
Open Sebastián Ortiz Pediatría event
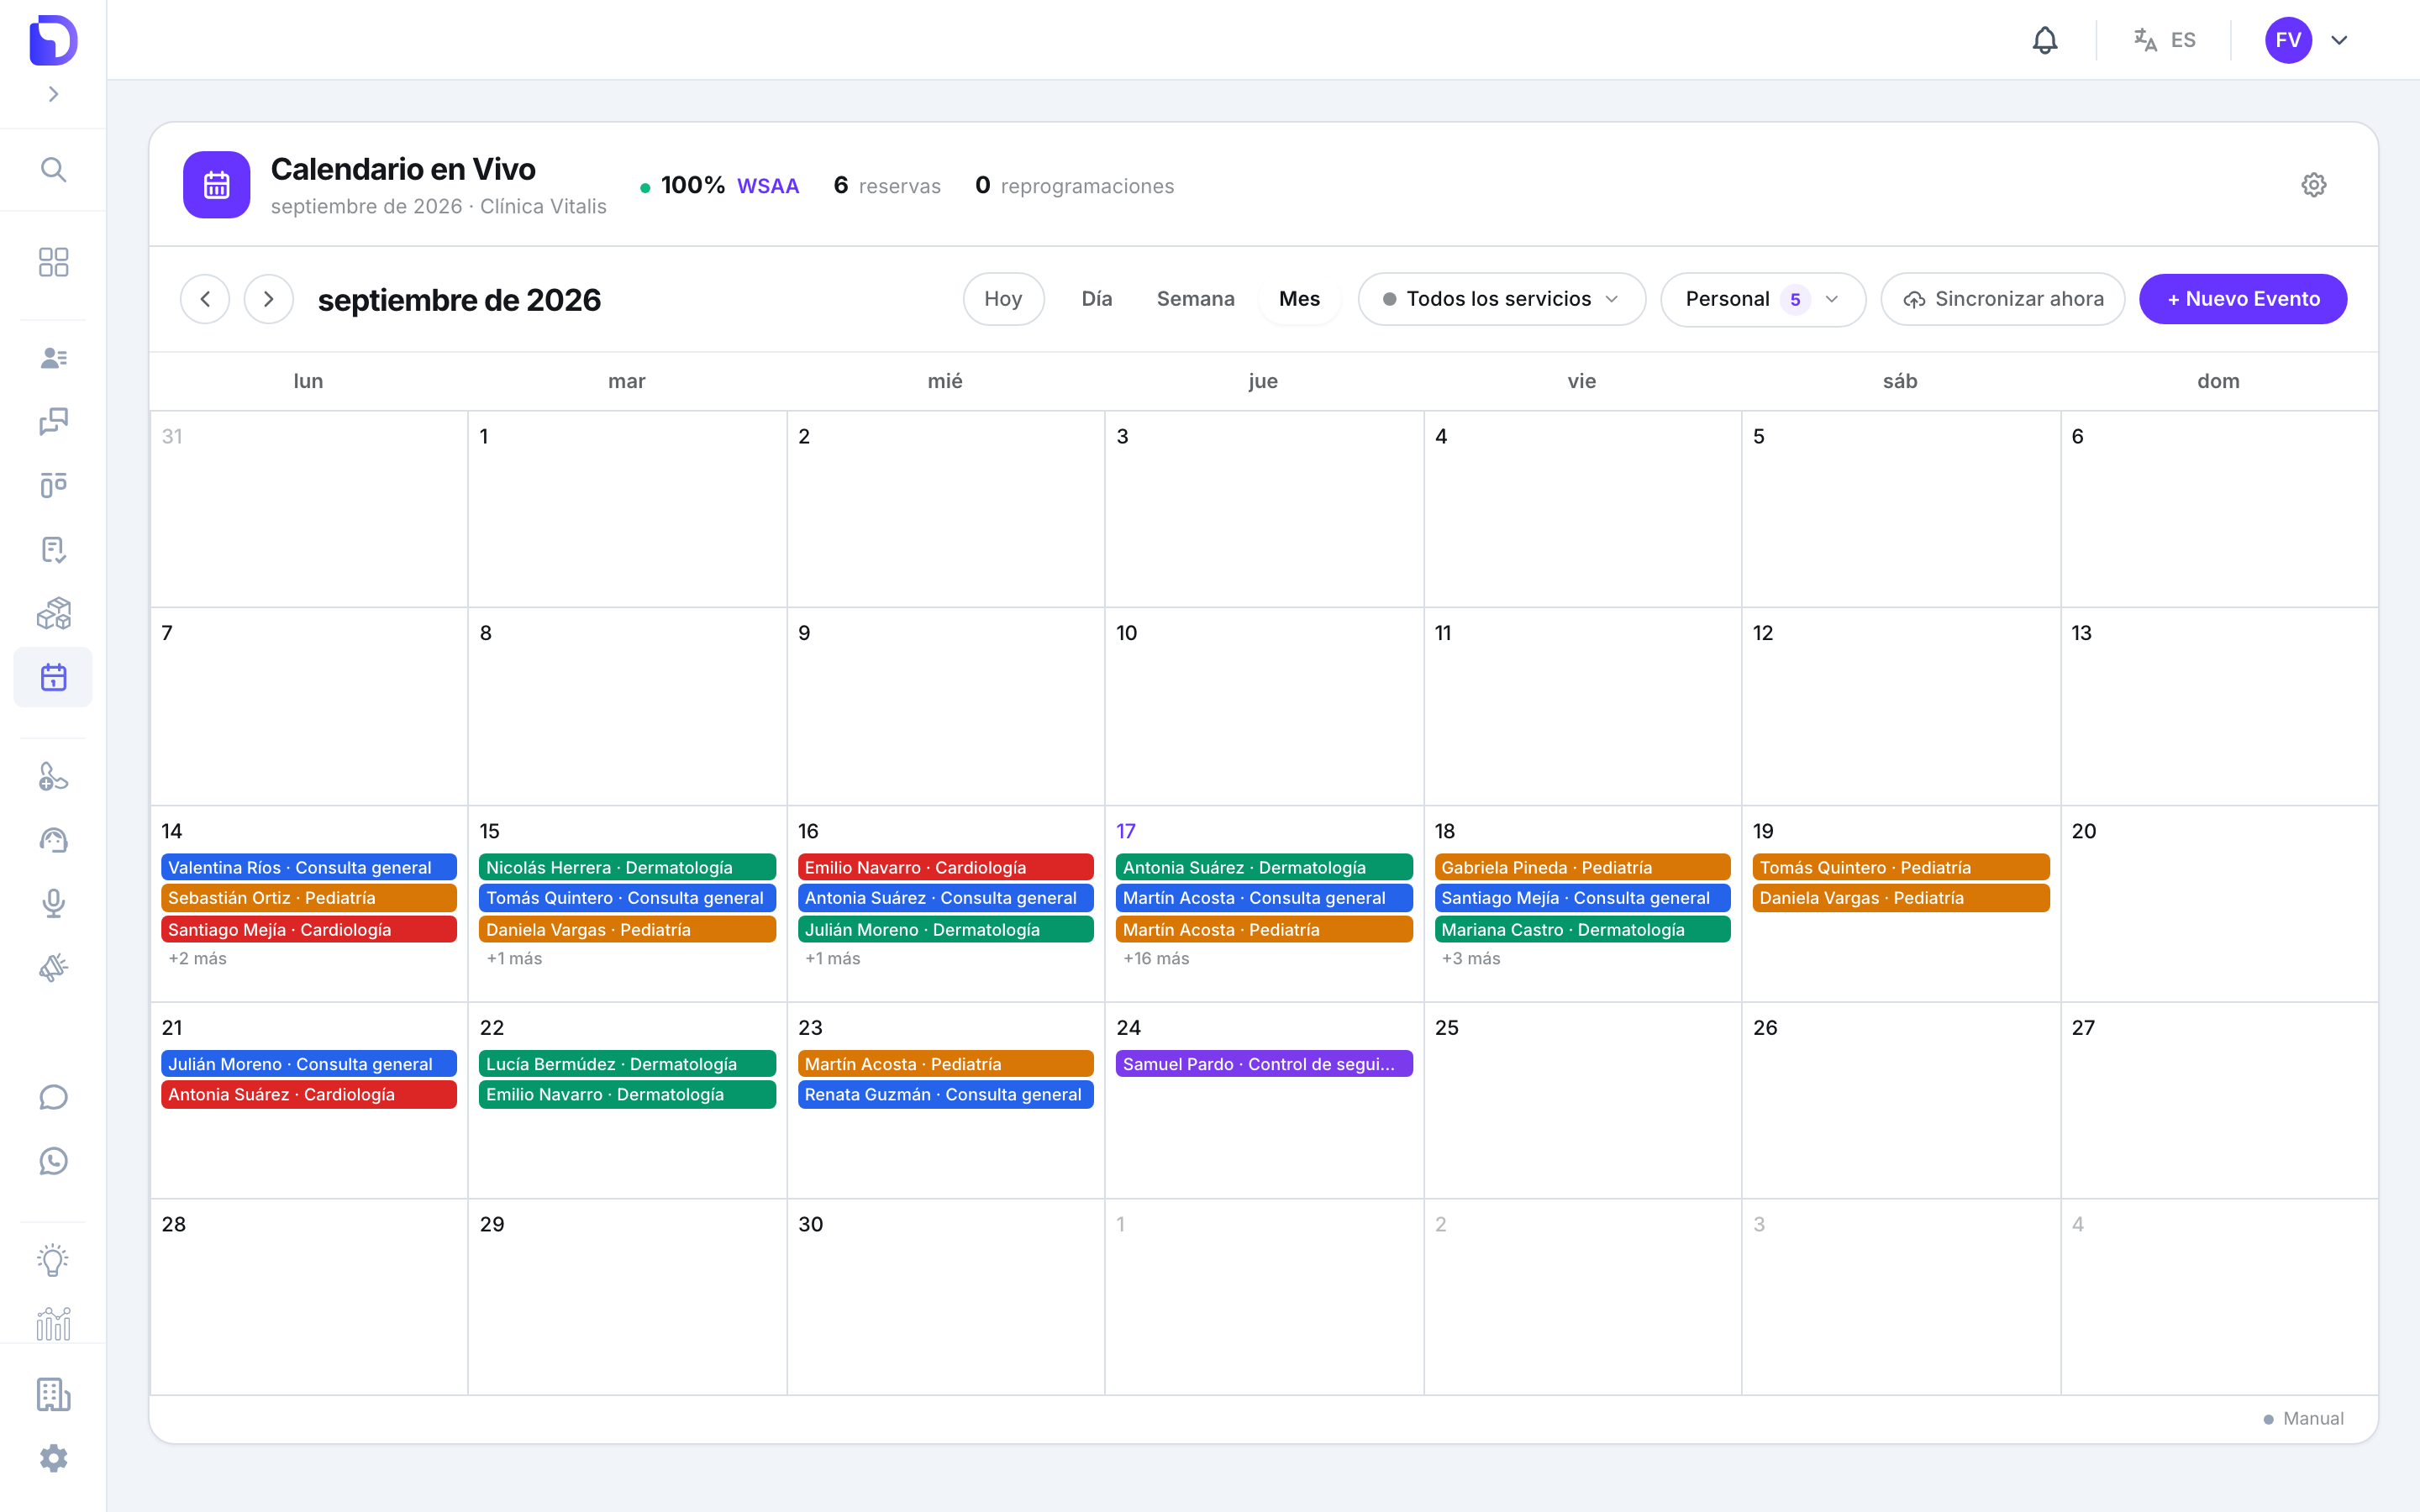click(x=309, y=898)
